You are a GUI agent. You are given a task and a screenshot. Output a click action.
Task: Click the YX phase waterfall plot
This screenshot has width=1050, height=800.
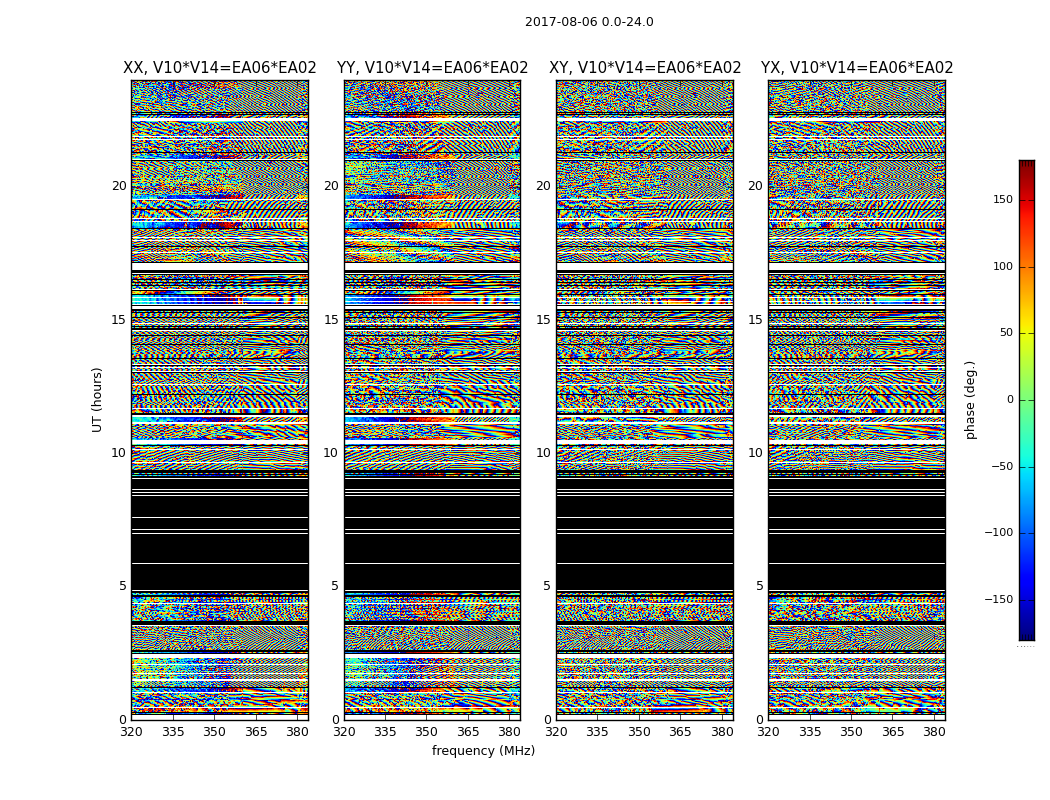[856, 400]
